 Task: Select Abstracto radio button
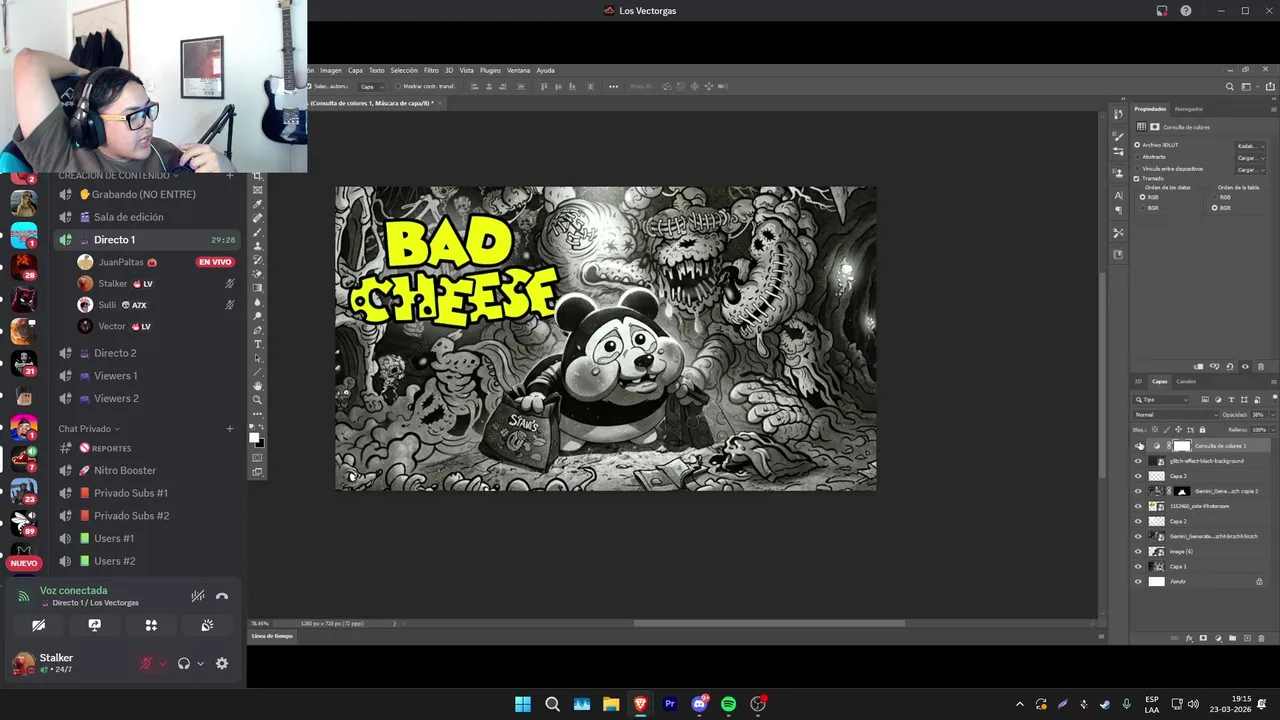point(1137,157)
